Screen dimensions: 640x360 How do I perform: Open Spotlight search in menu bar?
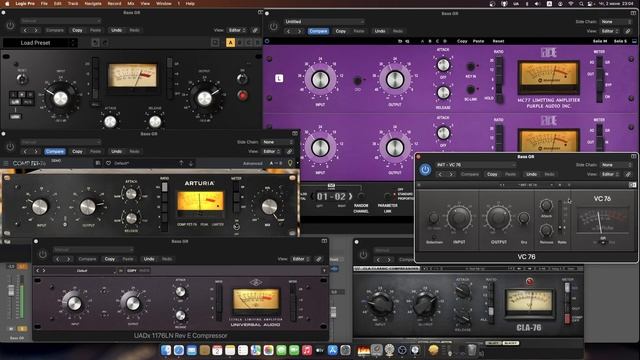coord(581,4)
